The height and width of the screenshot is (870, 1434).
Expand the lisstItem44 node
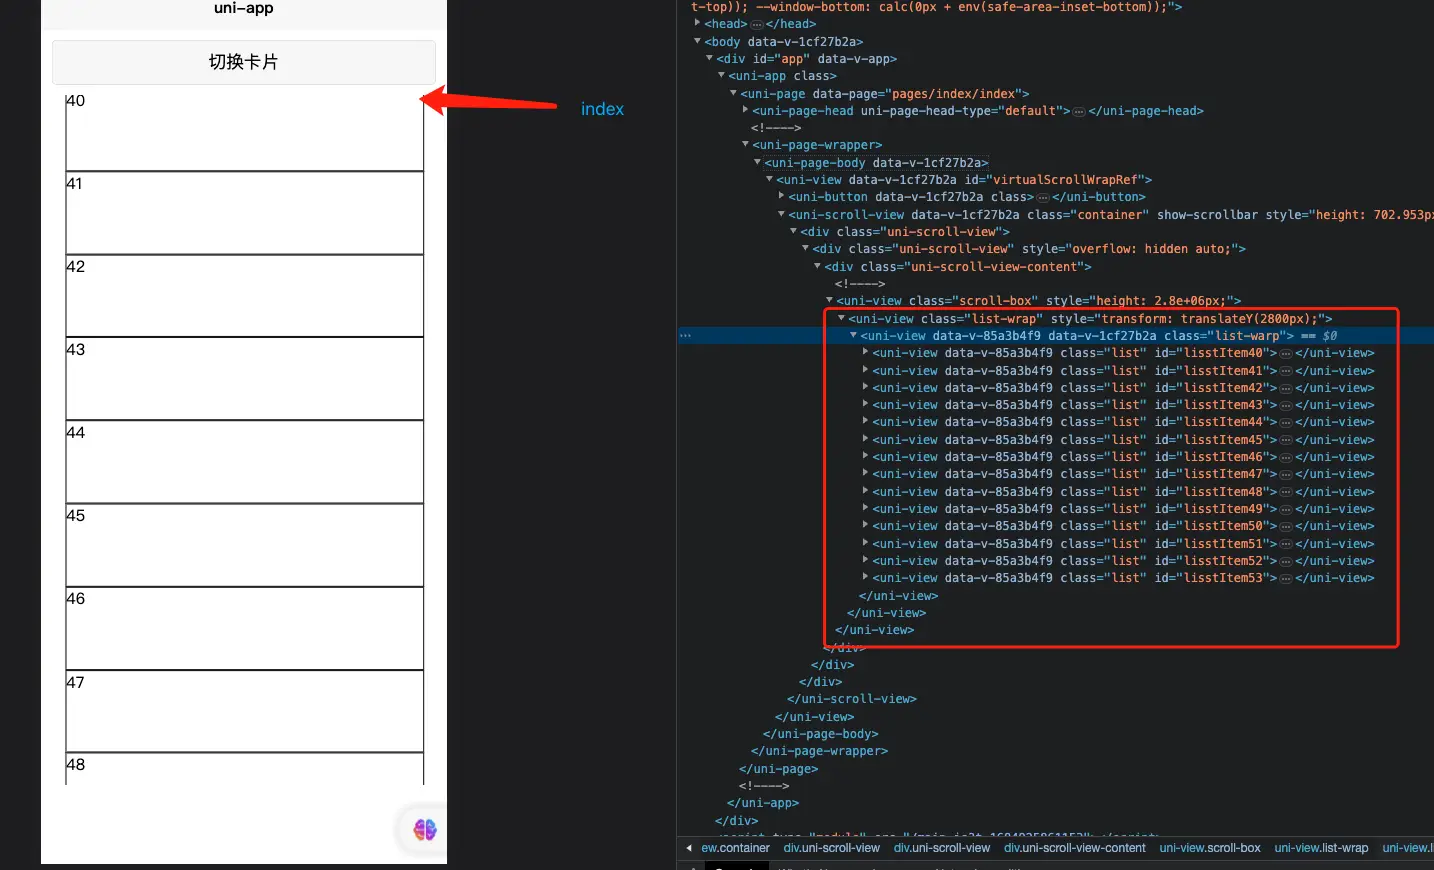[866, 421]
